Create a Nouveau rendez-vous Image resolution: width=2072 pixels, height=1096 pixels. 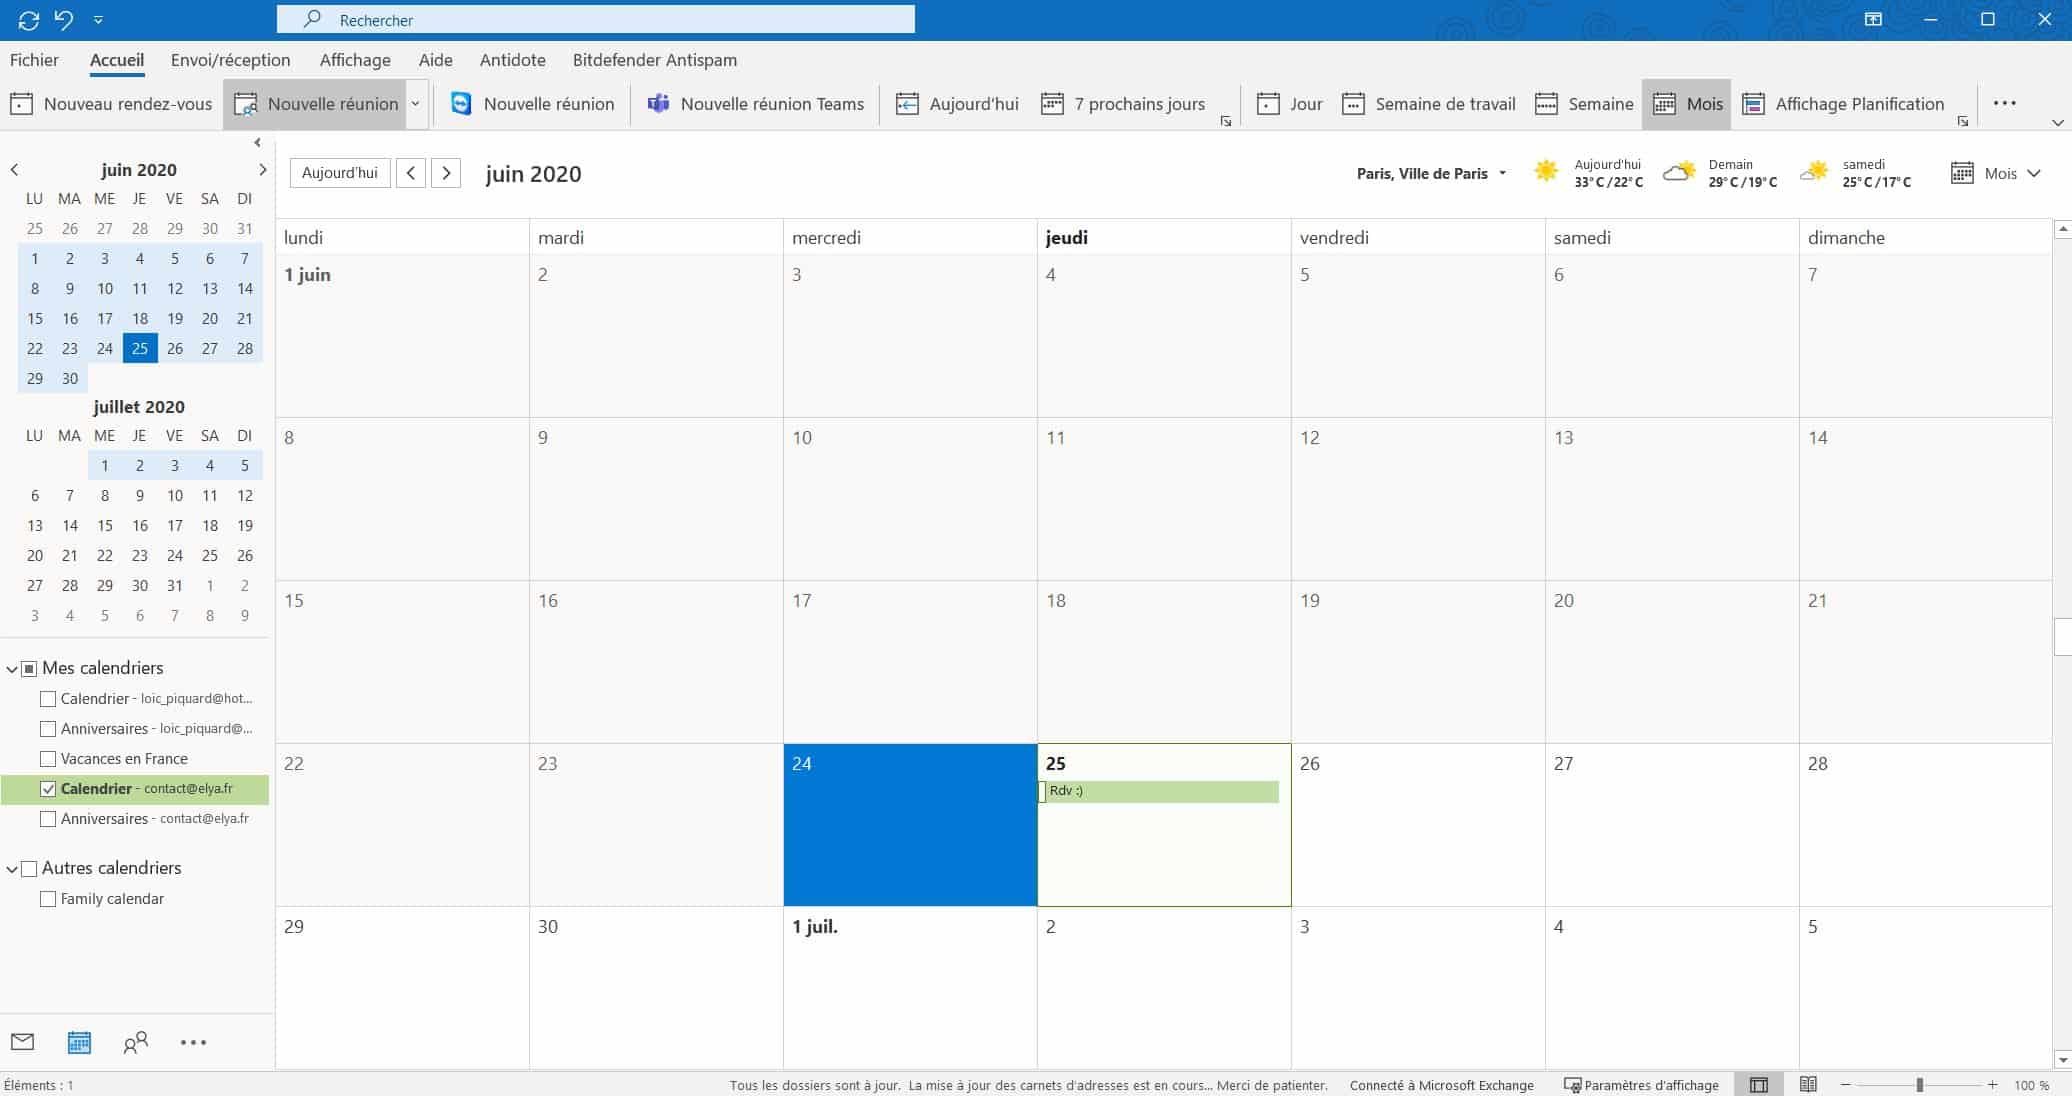[x=111, y=104]
